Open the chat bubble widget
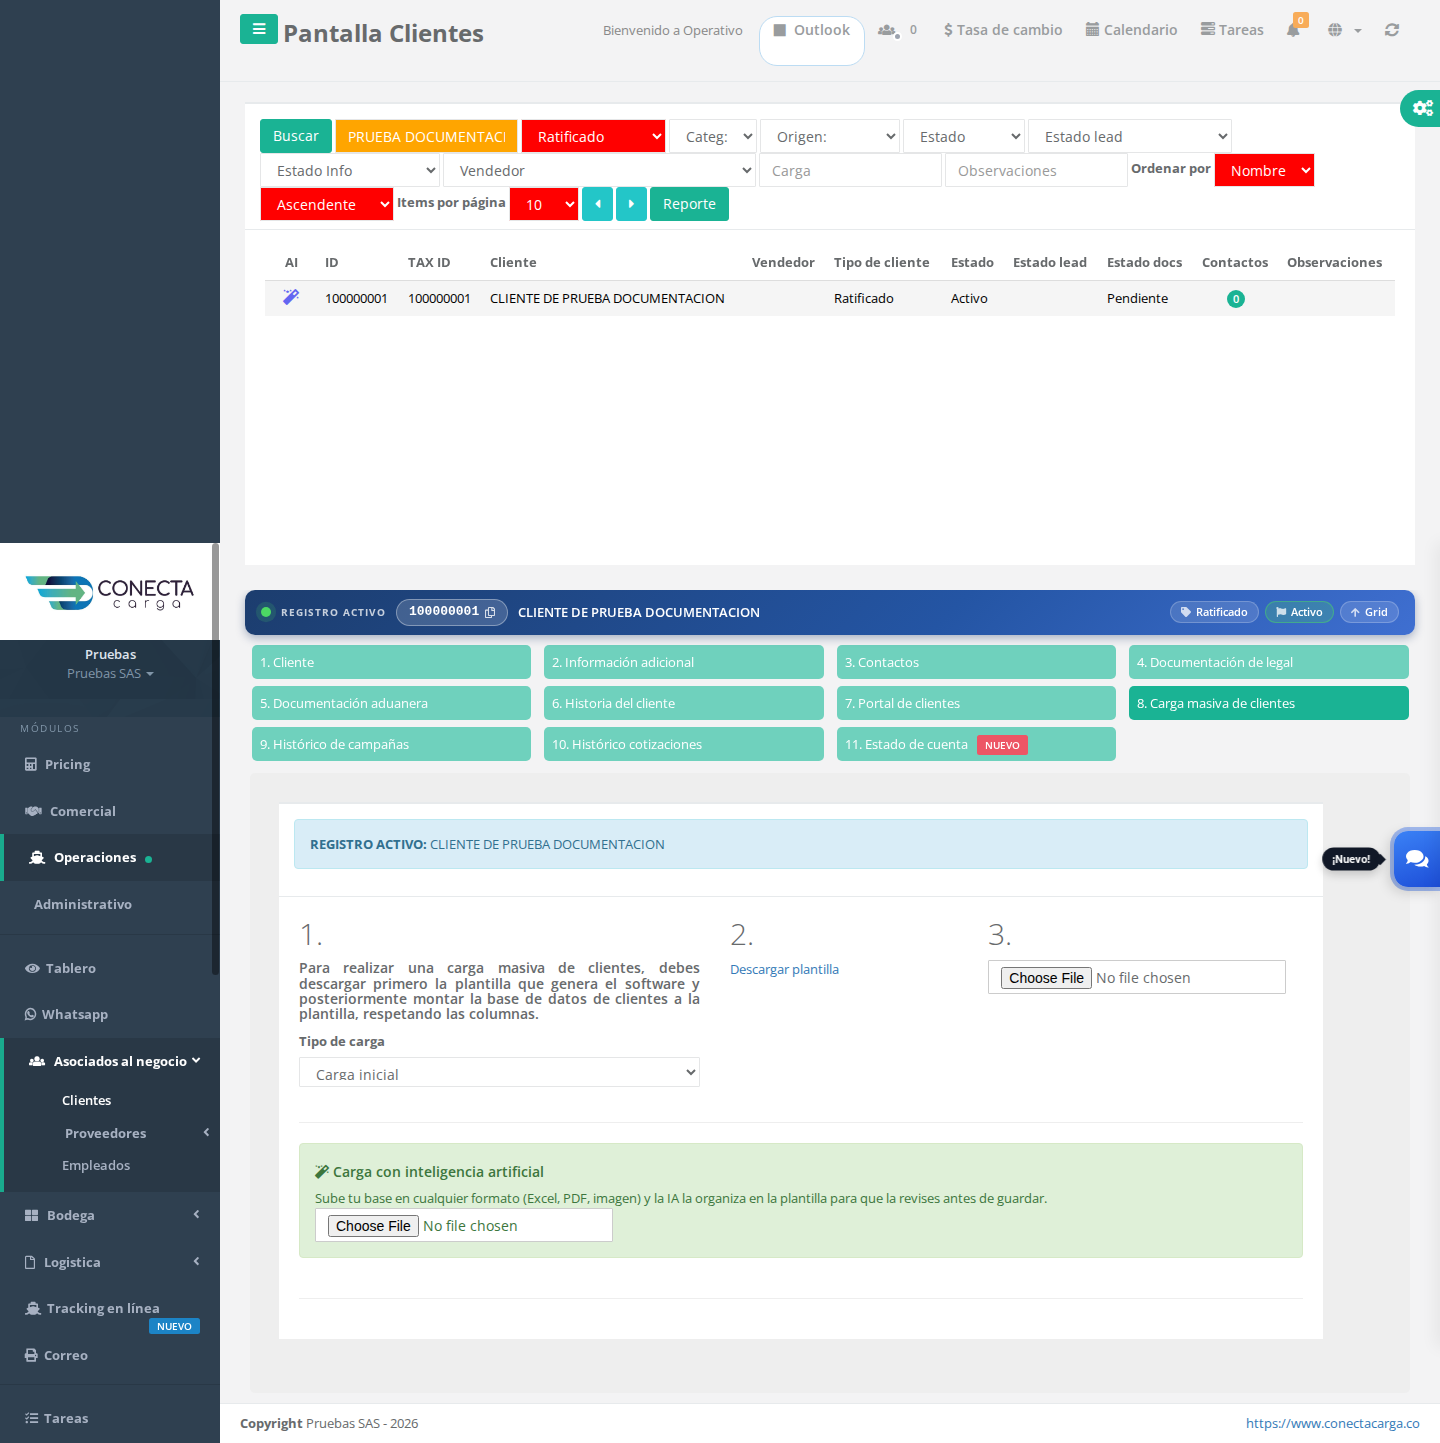The height and width of the screenshot is (1443, 1440). click(1417, 858)
